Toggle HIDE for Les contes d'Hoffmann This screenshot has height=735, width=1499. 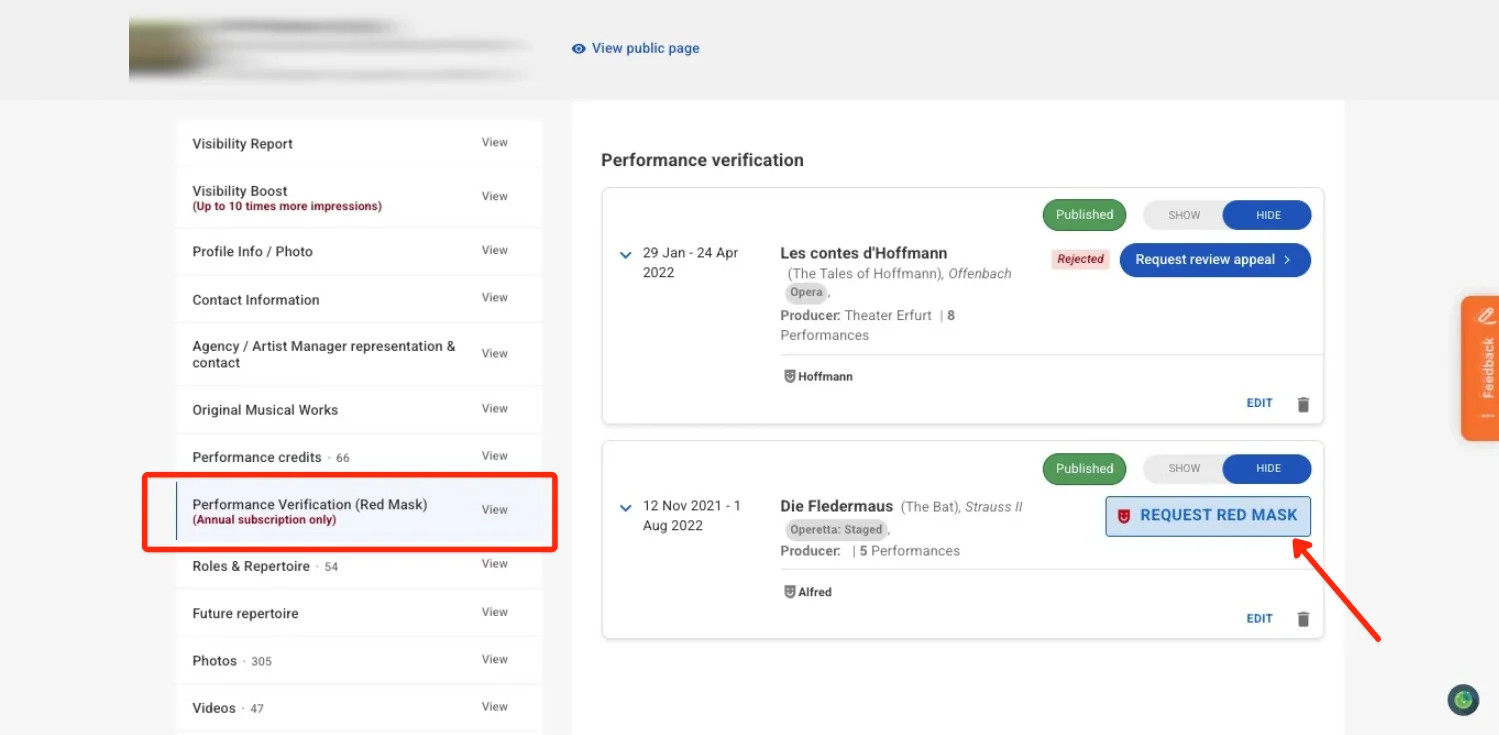(x=1268, y=215)
